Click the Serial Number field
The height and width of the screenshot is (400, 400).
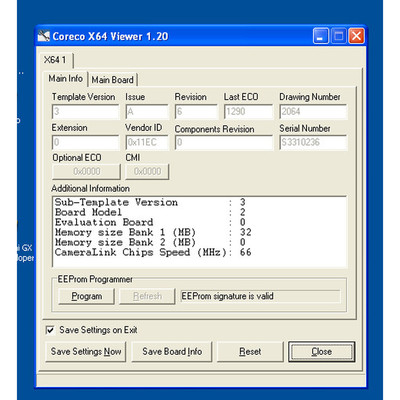(x=313, y=142)
